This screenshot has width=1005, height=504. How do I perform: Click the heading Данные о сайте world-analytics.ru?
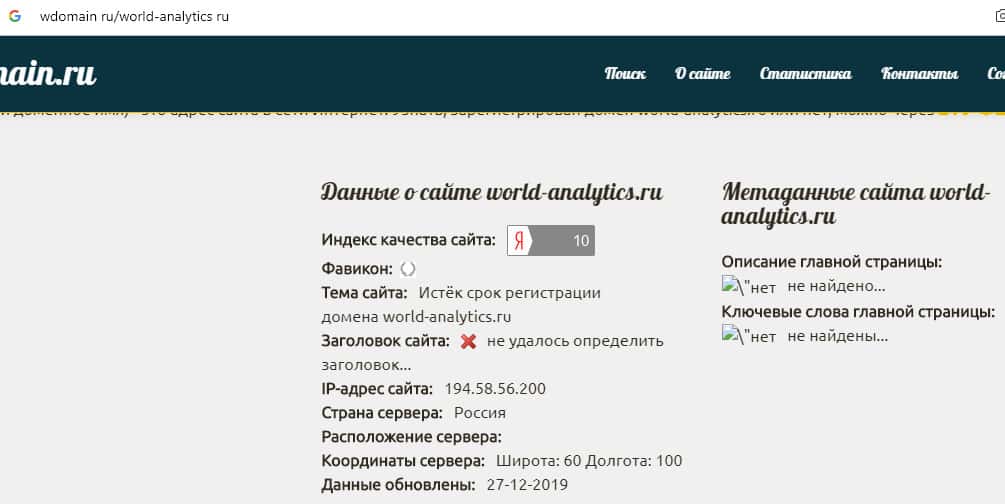(x=492, y=192)
